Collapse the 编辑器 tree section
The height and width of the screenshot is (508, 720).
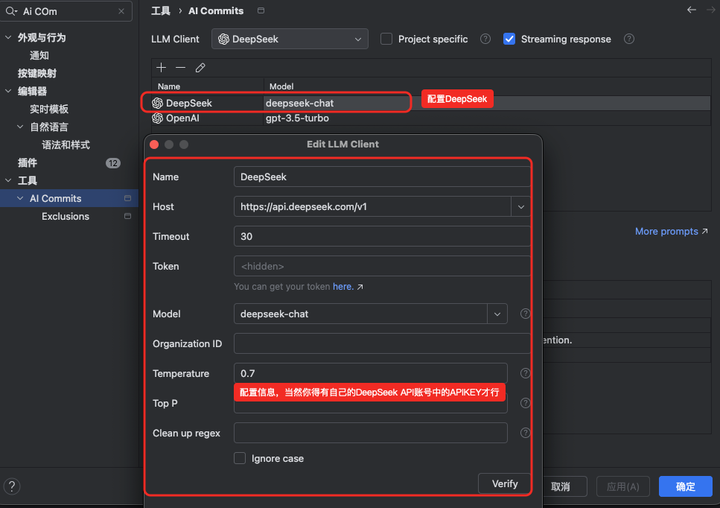tap(8, 91)
